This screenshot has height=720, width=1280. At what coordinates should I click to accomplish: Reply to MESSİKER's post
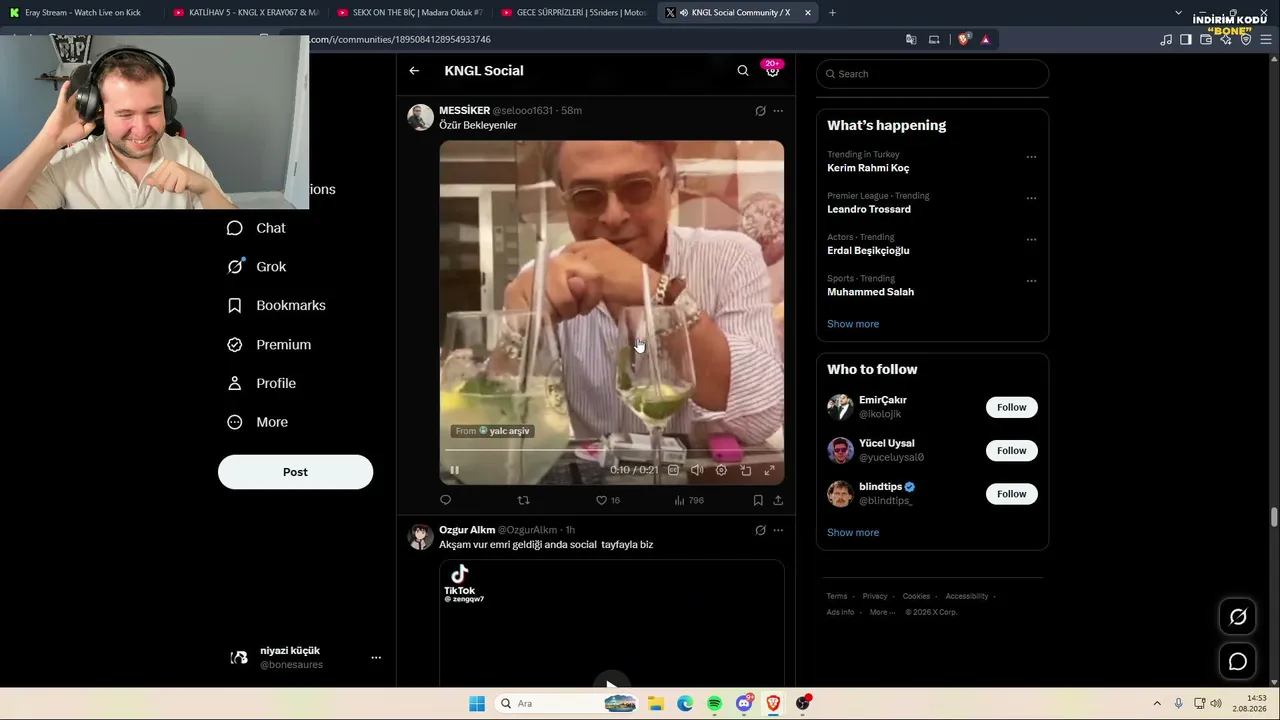pos(446,500)
